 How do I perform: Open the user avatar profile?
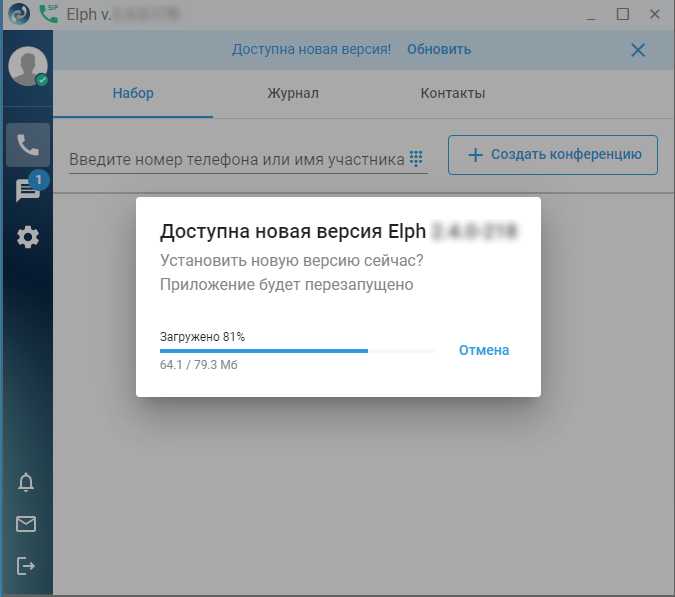28,66
